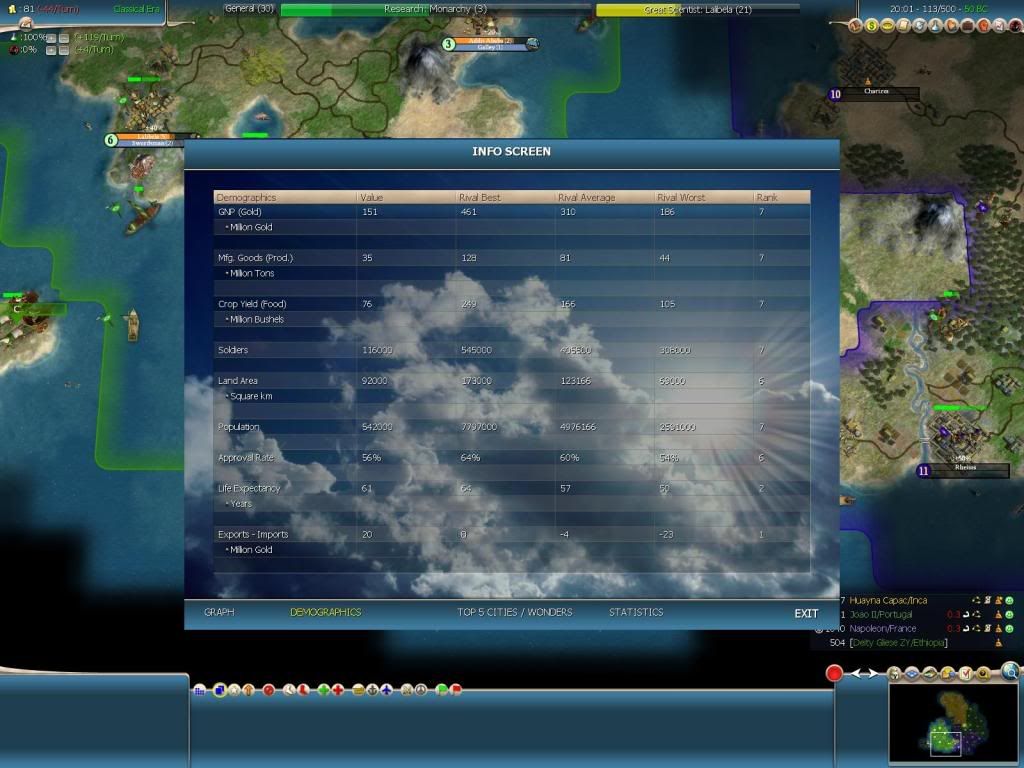The height and width of the screenshot is (768, 1024).
Task: Click the orange up-arrow promotion icon
Action: tap(248, 690)
